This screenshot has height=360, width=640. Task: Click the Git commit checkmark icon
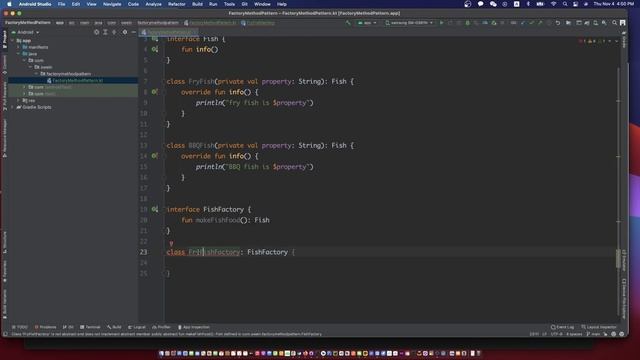[x=531, y=23]
